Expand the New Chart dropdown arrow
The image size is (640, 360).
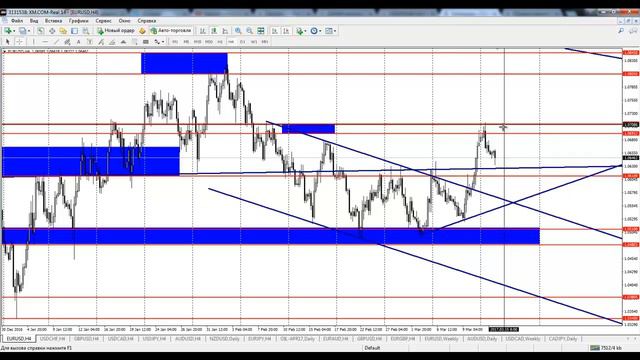click(x=14, y=31)
